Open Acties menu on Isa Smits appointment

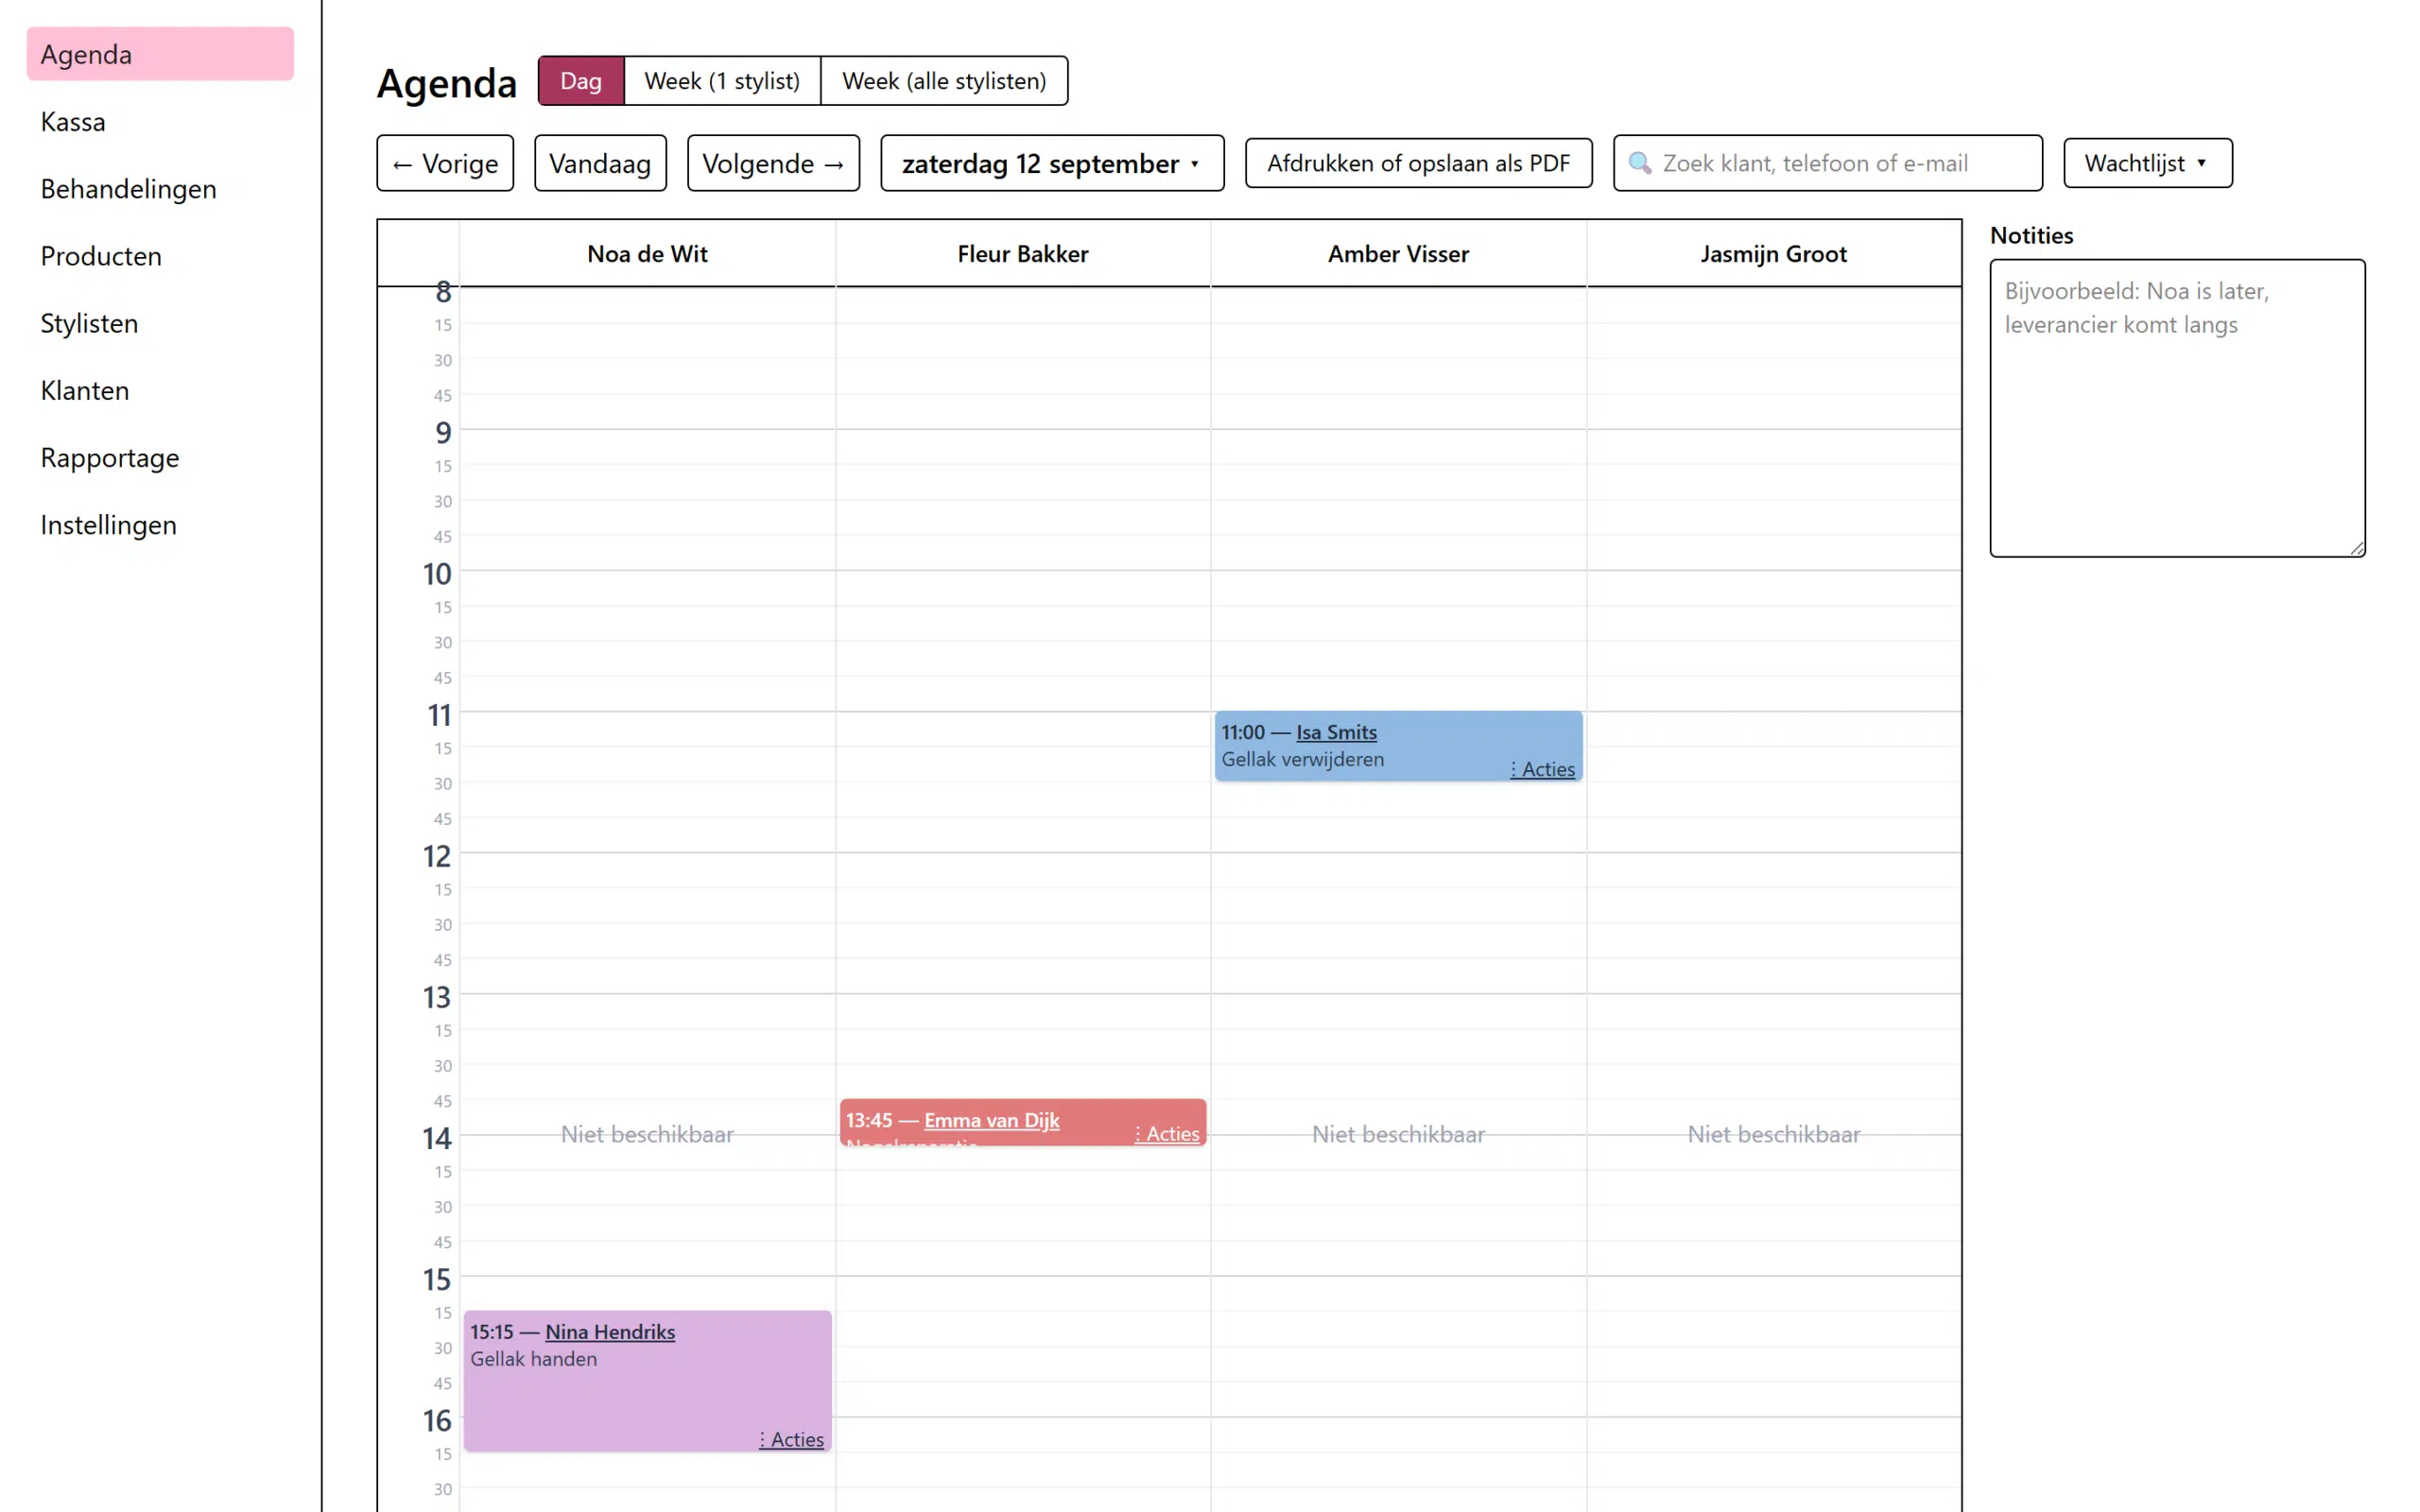[1542, 769]
